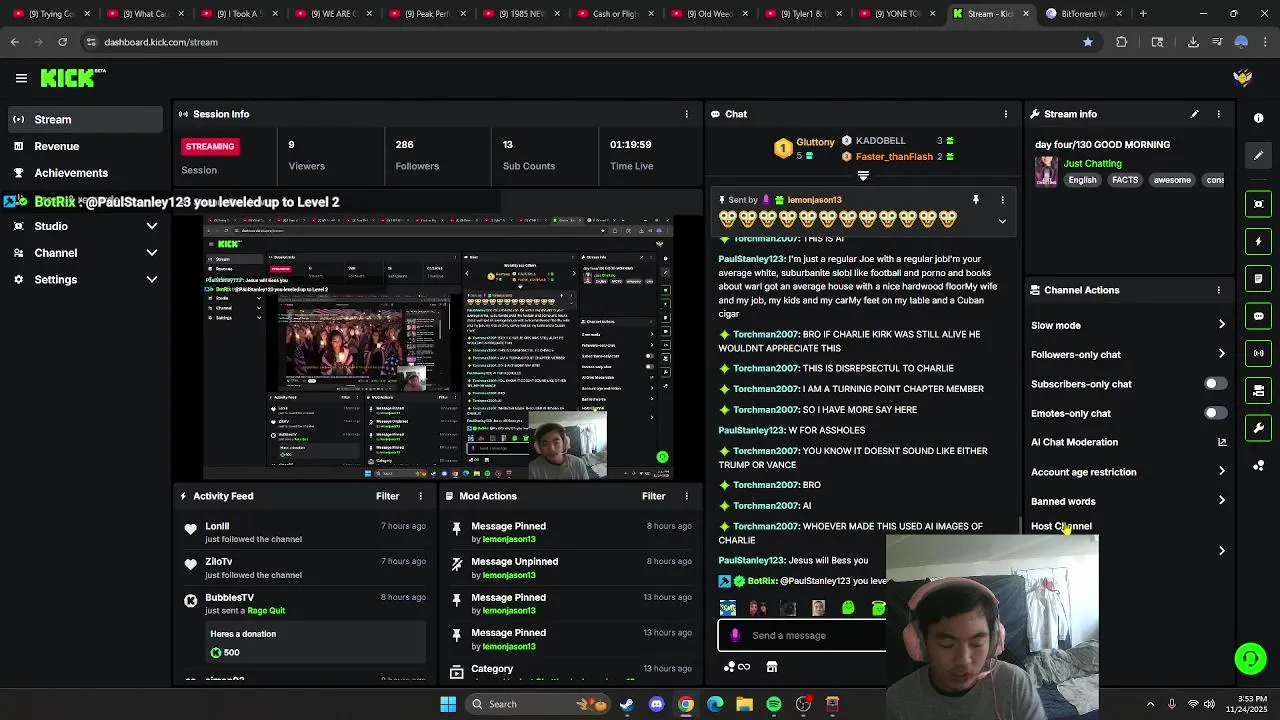1280x720 pixels.
Task: Open pinned message three-dot options
Action: click(1002, 200)
